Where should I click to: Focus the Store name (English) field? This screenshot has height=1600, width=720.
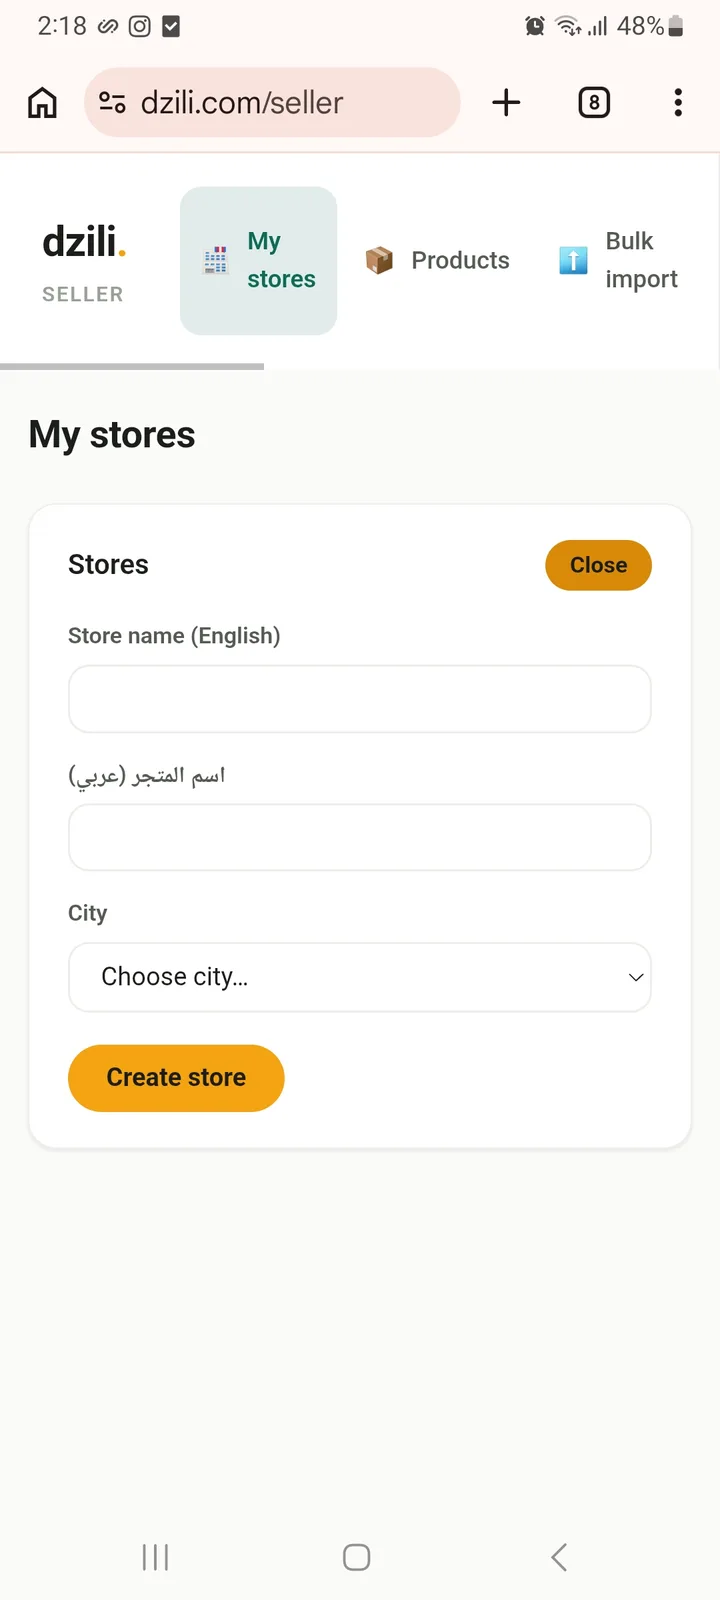click(360, 699)
